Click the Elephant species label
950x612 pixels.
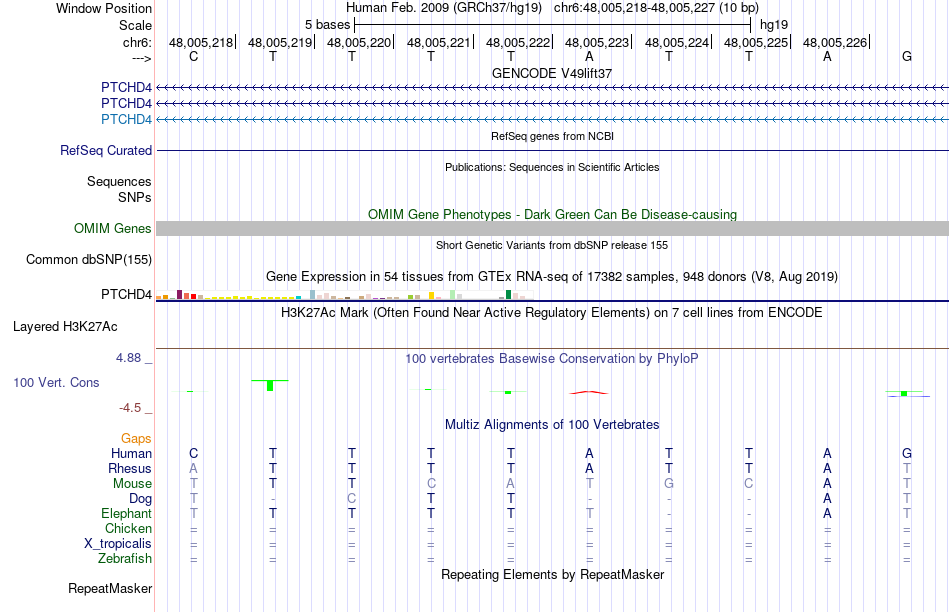pos(126,514)
